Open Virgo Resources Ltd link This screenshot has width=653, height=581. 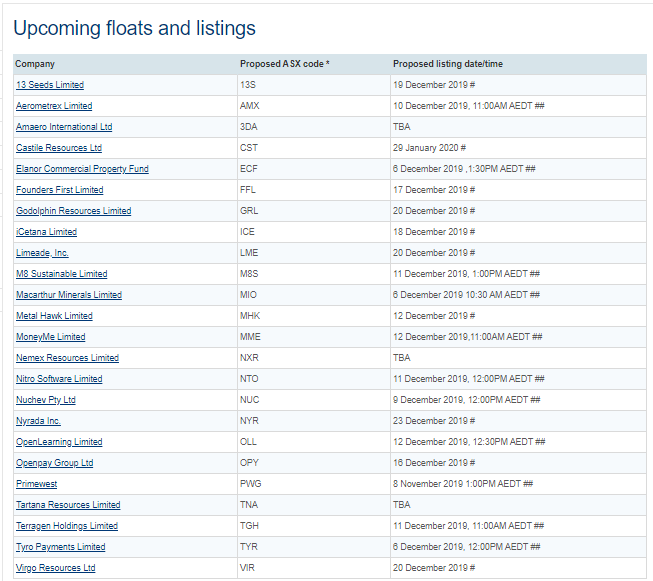coord(56,568)
